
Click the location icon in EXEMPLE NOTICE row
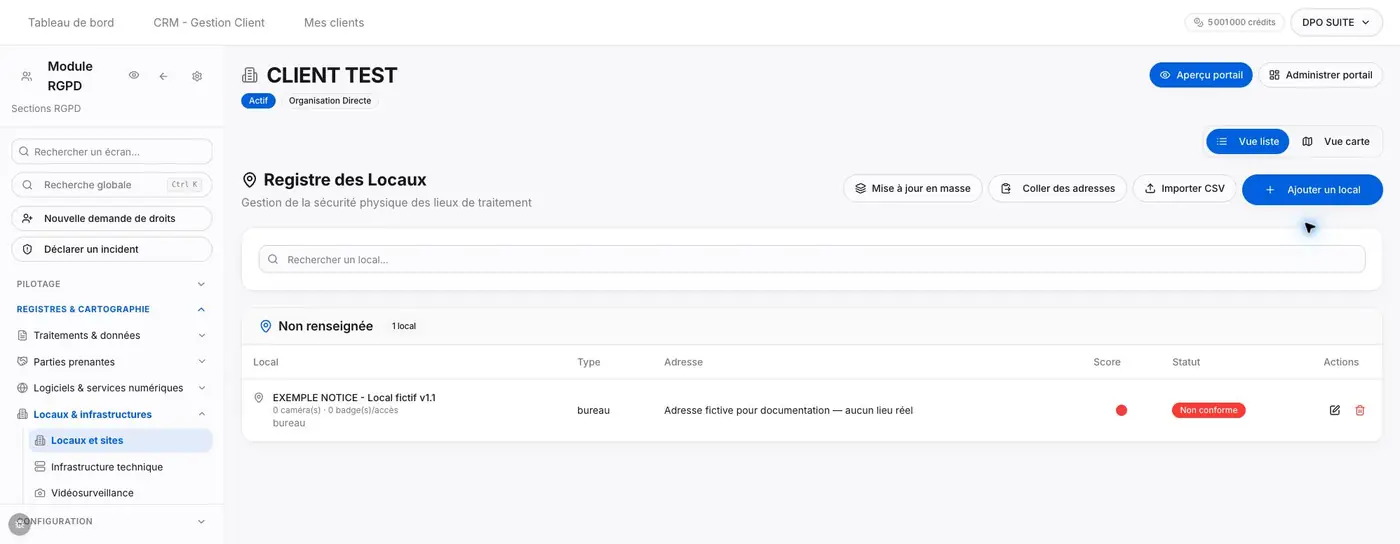tap(259, 398)
